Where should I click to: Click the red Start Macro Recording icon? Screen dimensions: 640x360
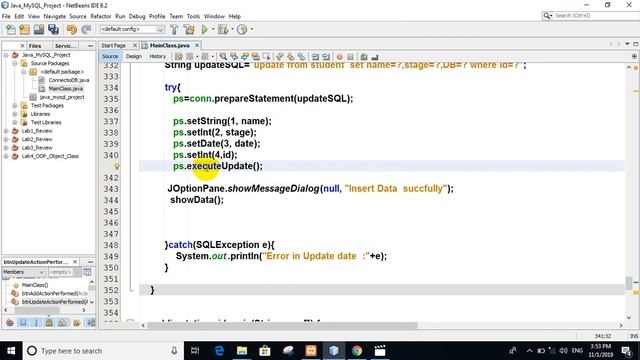(339, 56)
